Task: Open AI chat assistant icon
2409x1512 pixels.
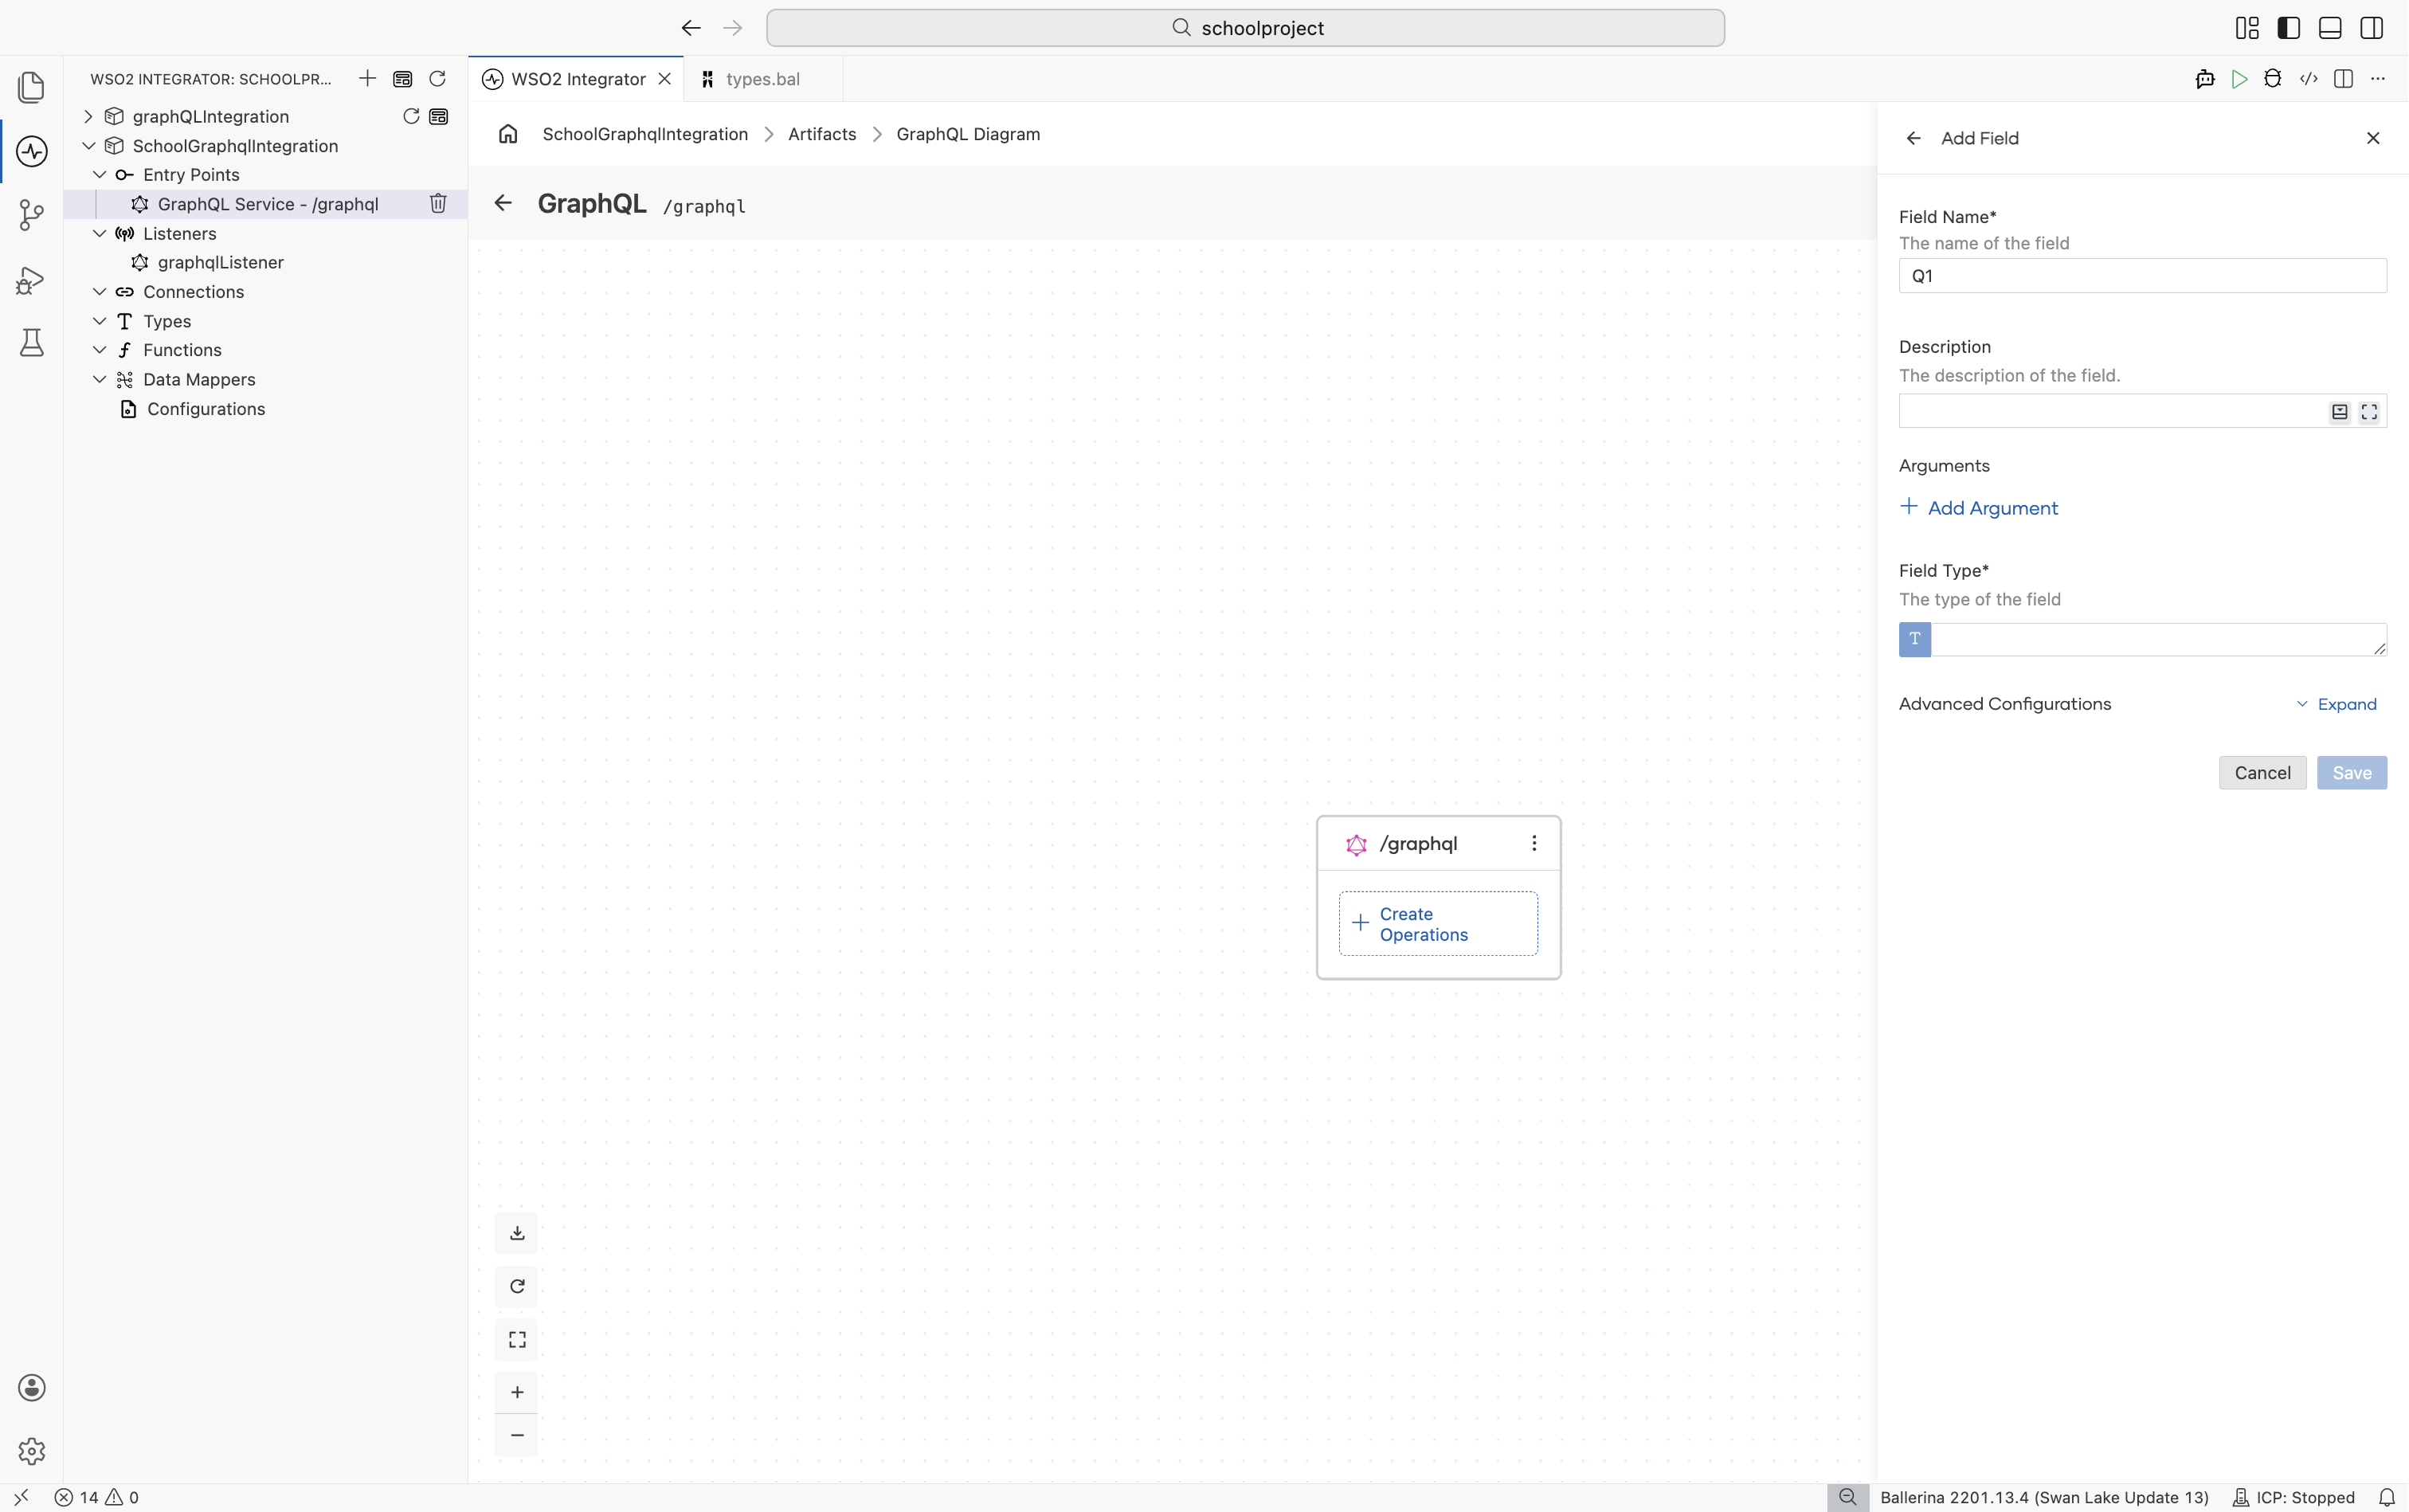Action: click(2205, 79)
